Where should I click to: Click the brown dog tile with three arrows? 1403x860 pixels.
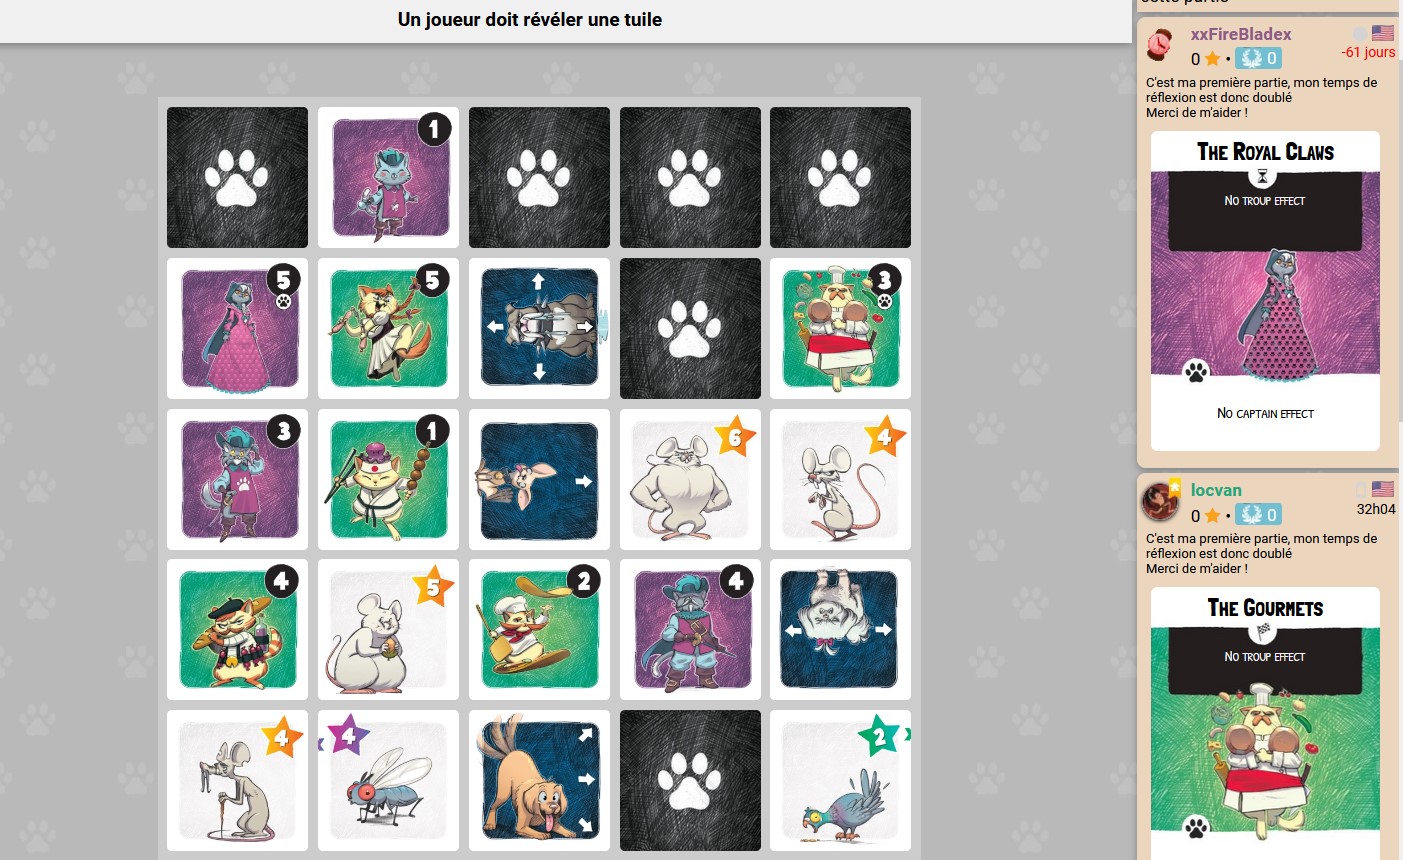click(539, 780)
